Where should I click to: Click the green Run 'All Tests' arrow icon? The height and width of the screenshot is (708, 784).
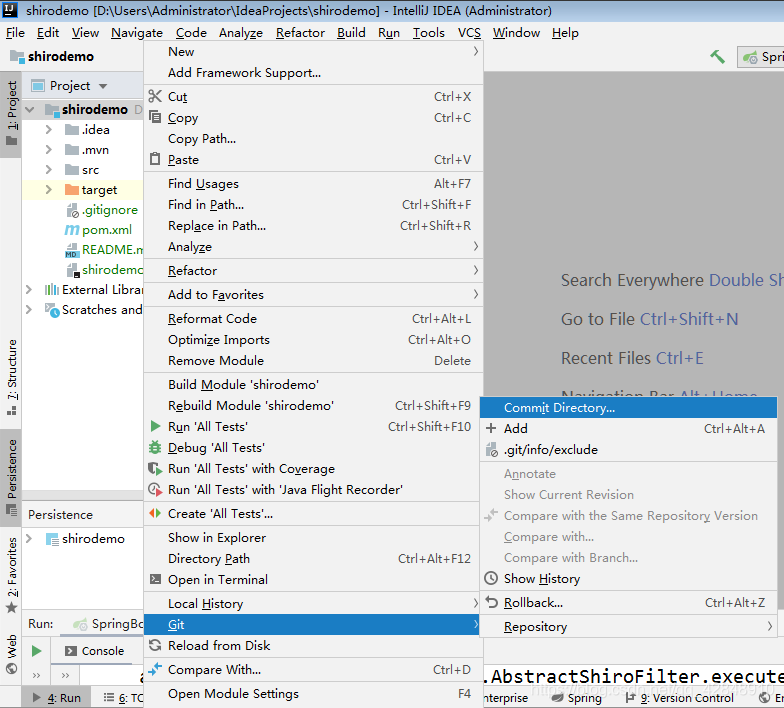pyautogui.click(x=156, y=426)
